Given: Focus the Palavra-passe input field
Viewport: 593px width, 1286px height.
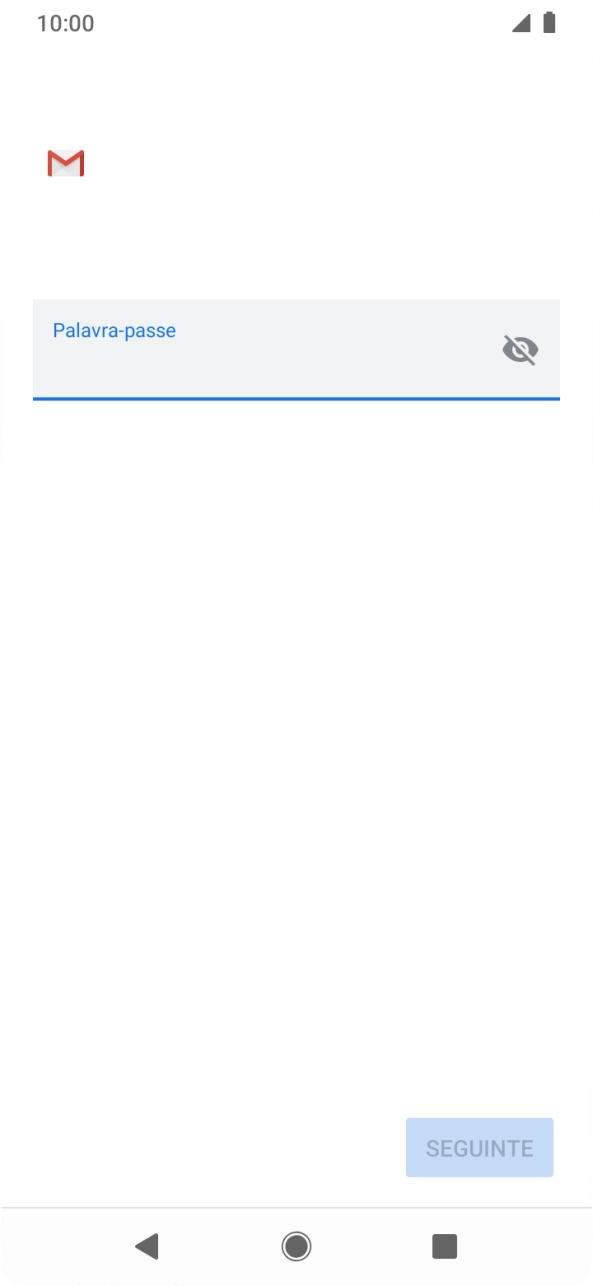Looking at the screenshot, I should coord(296,349).
